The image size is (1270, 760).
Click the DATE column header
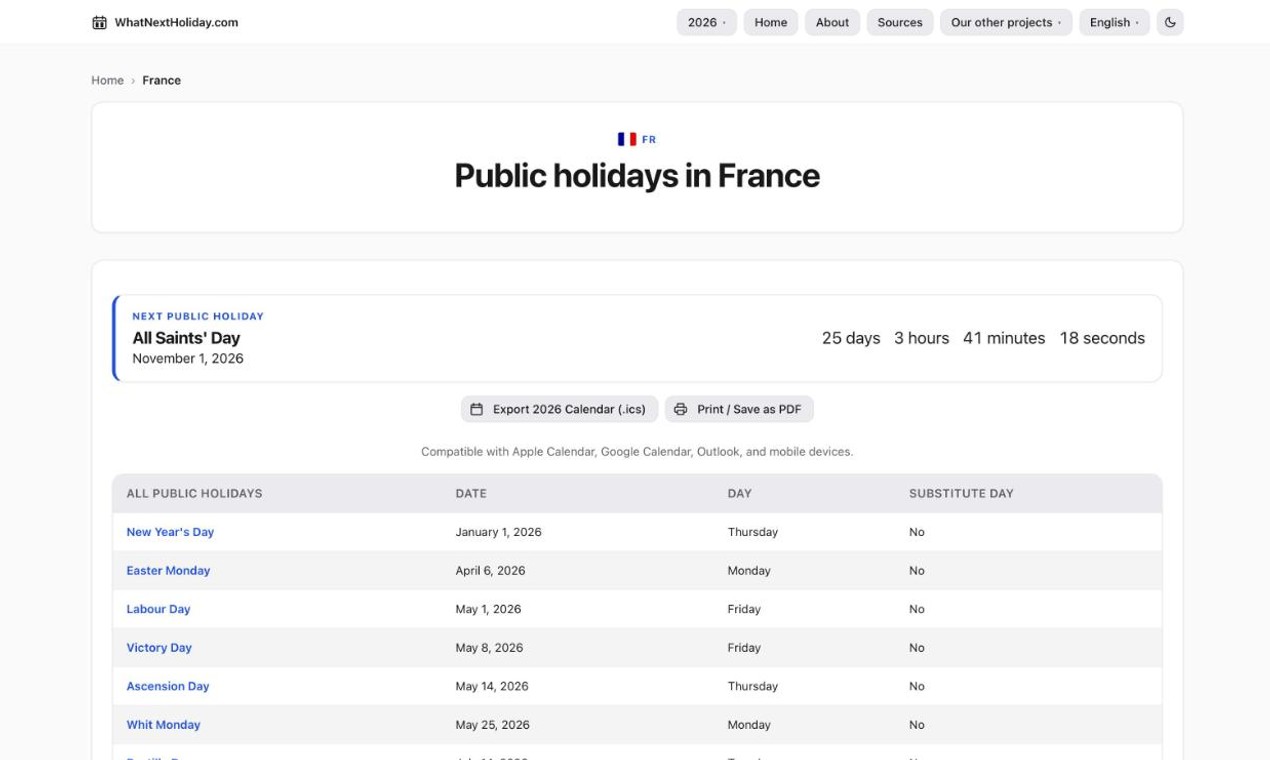[471, 493]
